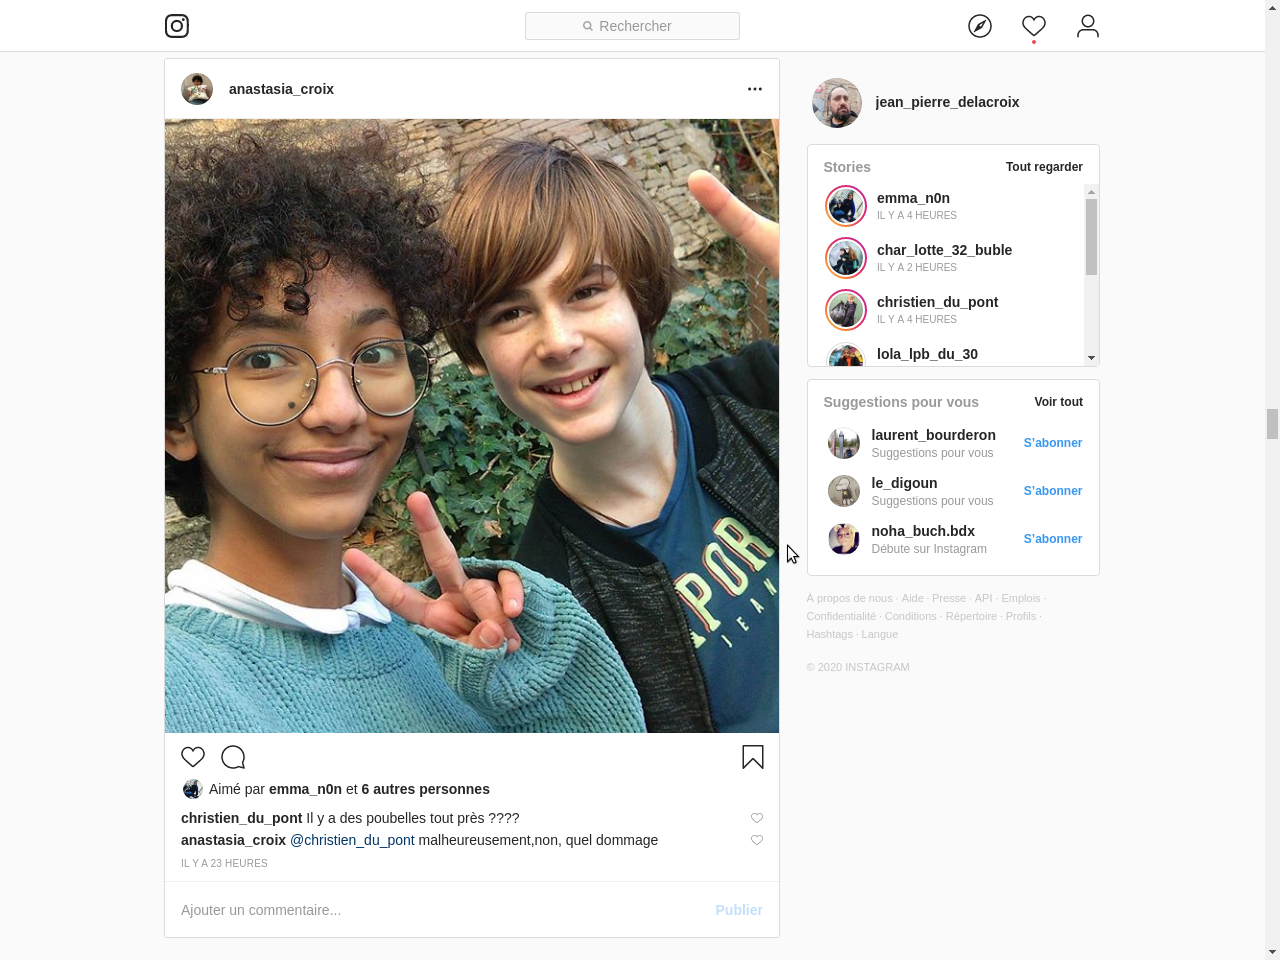Click the Rechercher search field

[x=632, y=26]
